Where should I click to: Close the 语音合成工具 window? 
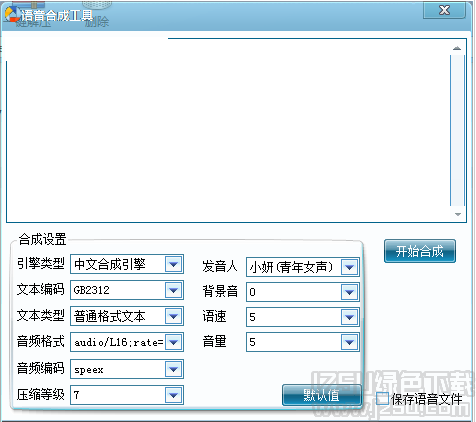coord(444,10)
